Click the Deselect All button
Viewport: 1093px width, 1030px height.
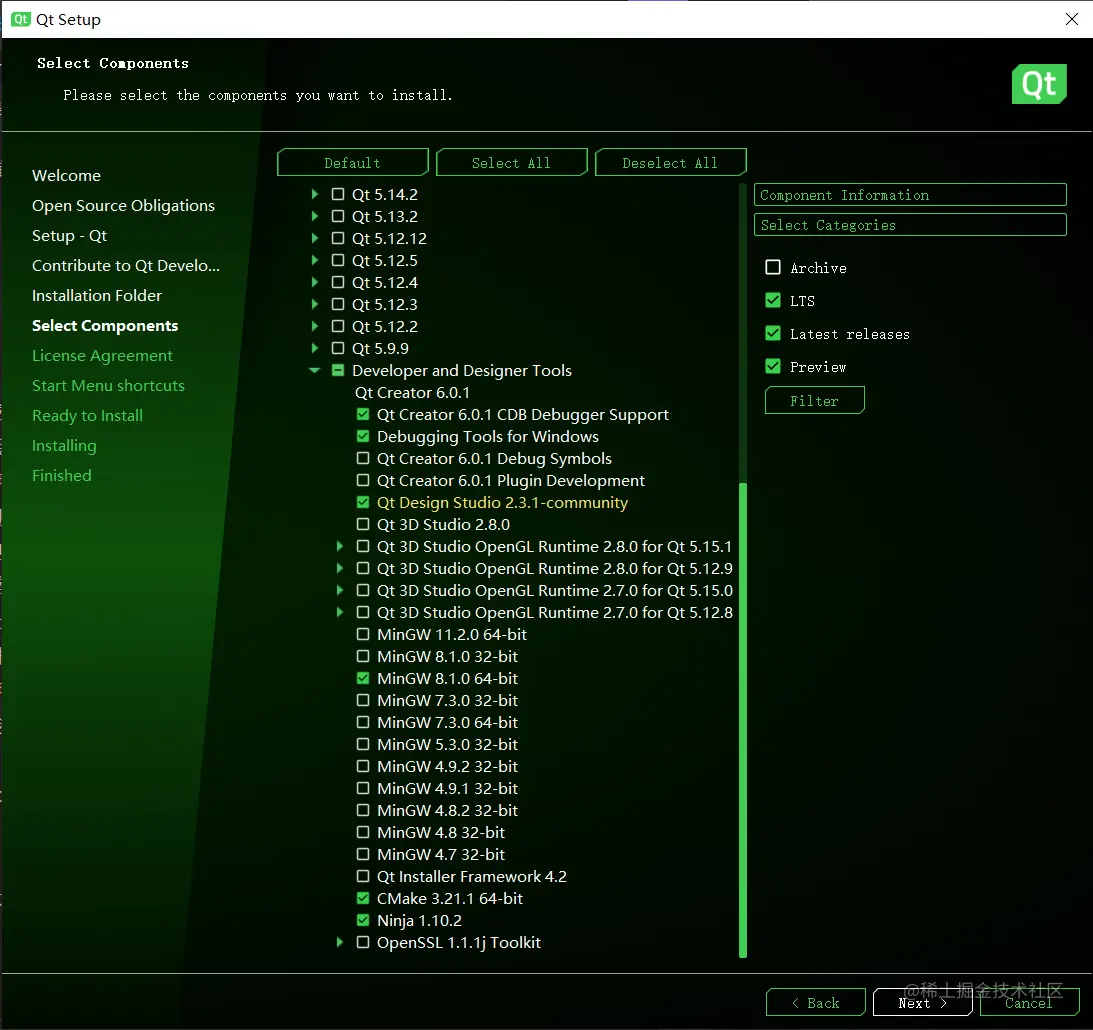(x=671, y=162)
